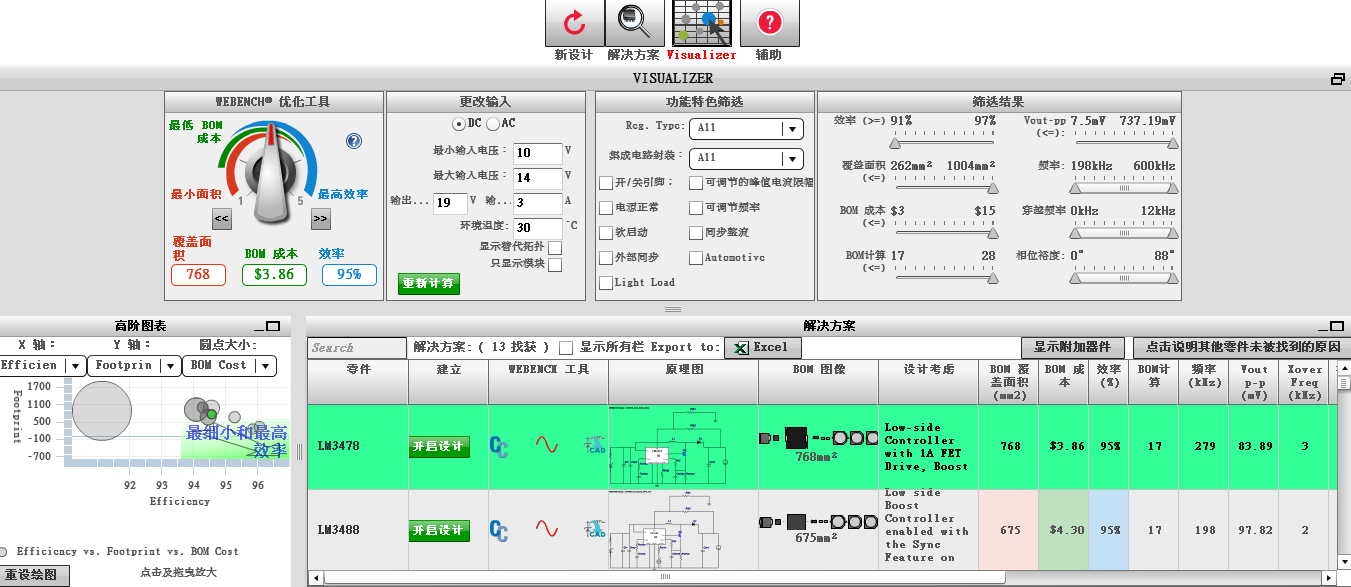Open the LM3478 electrical simulation icon
This screenshot has height=587, width=1351.
[x=498, y=446]
